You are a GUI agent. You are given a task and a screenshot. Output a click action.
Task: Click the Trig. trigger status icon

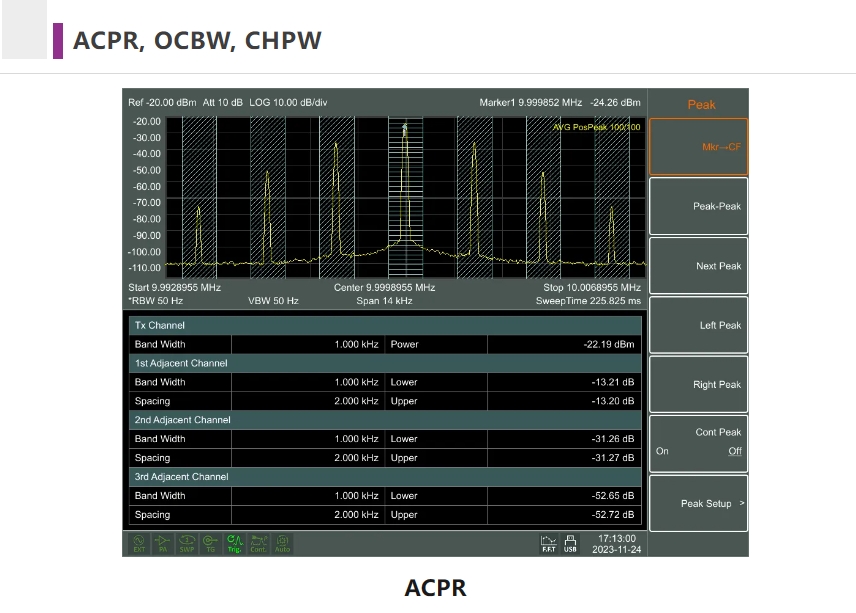pos(235,543)
